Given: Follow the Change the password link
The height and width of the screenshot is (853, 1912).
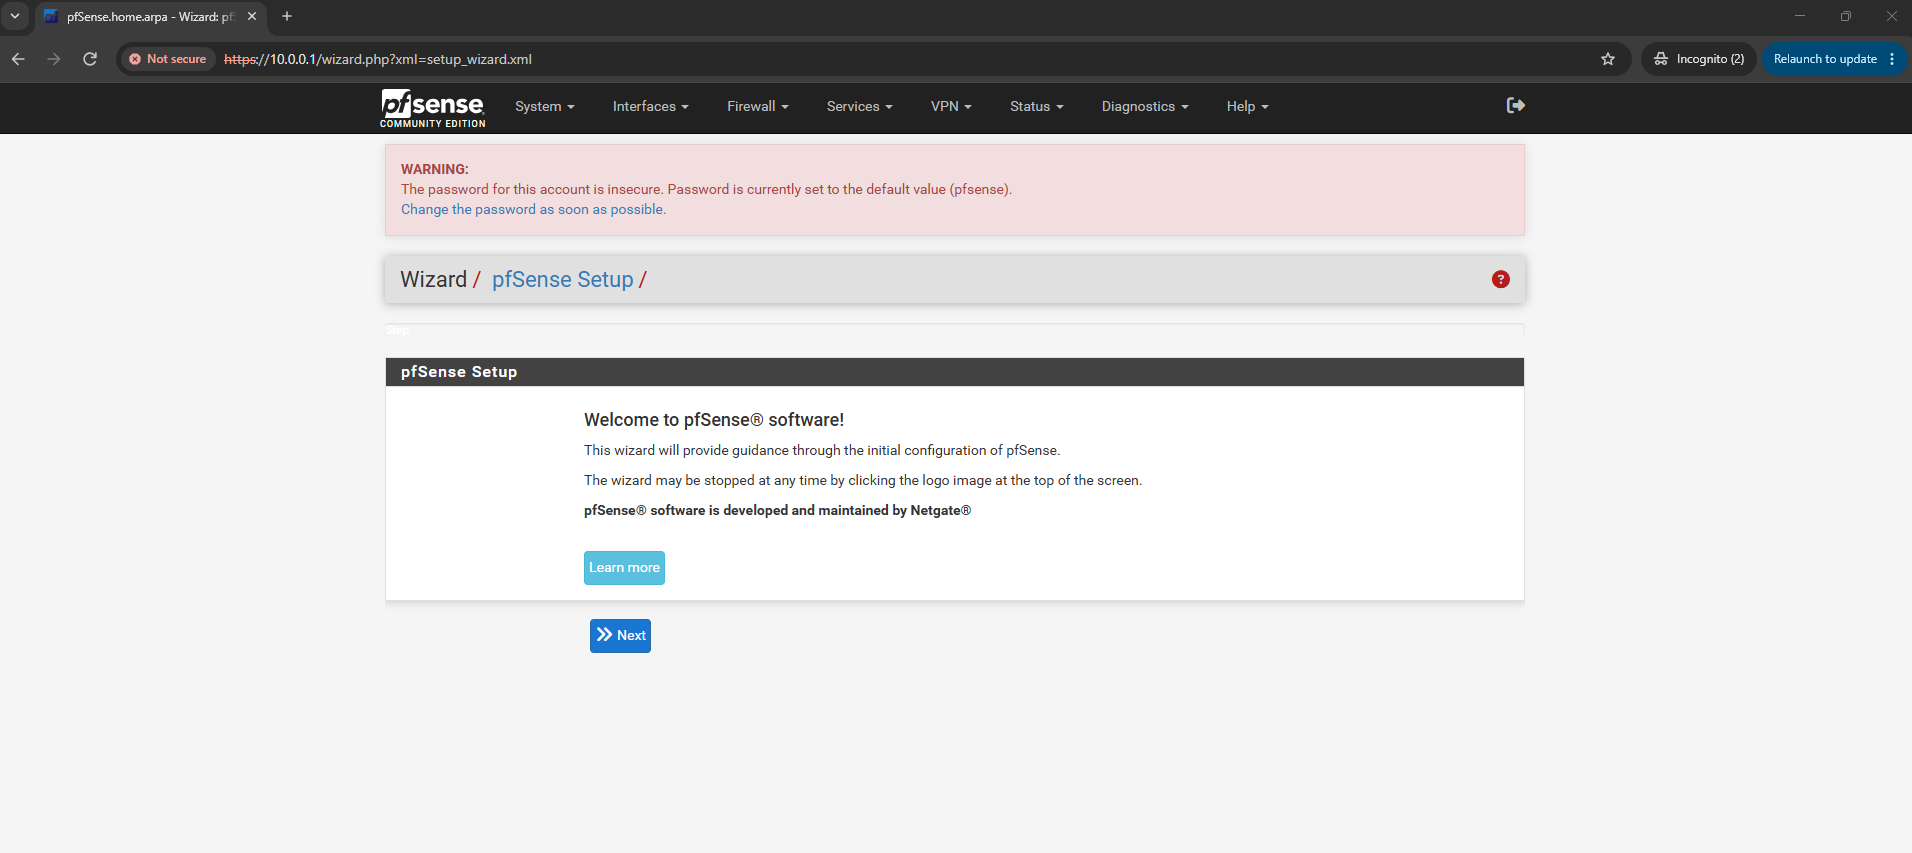Looking at the screenshot, I should [533, 209].
